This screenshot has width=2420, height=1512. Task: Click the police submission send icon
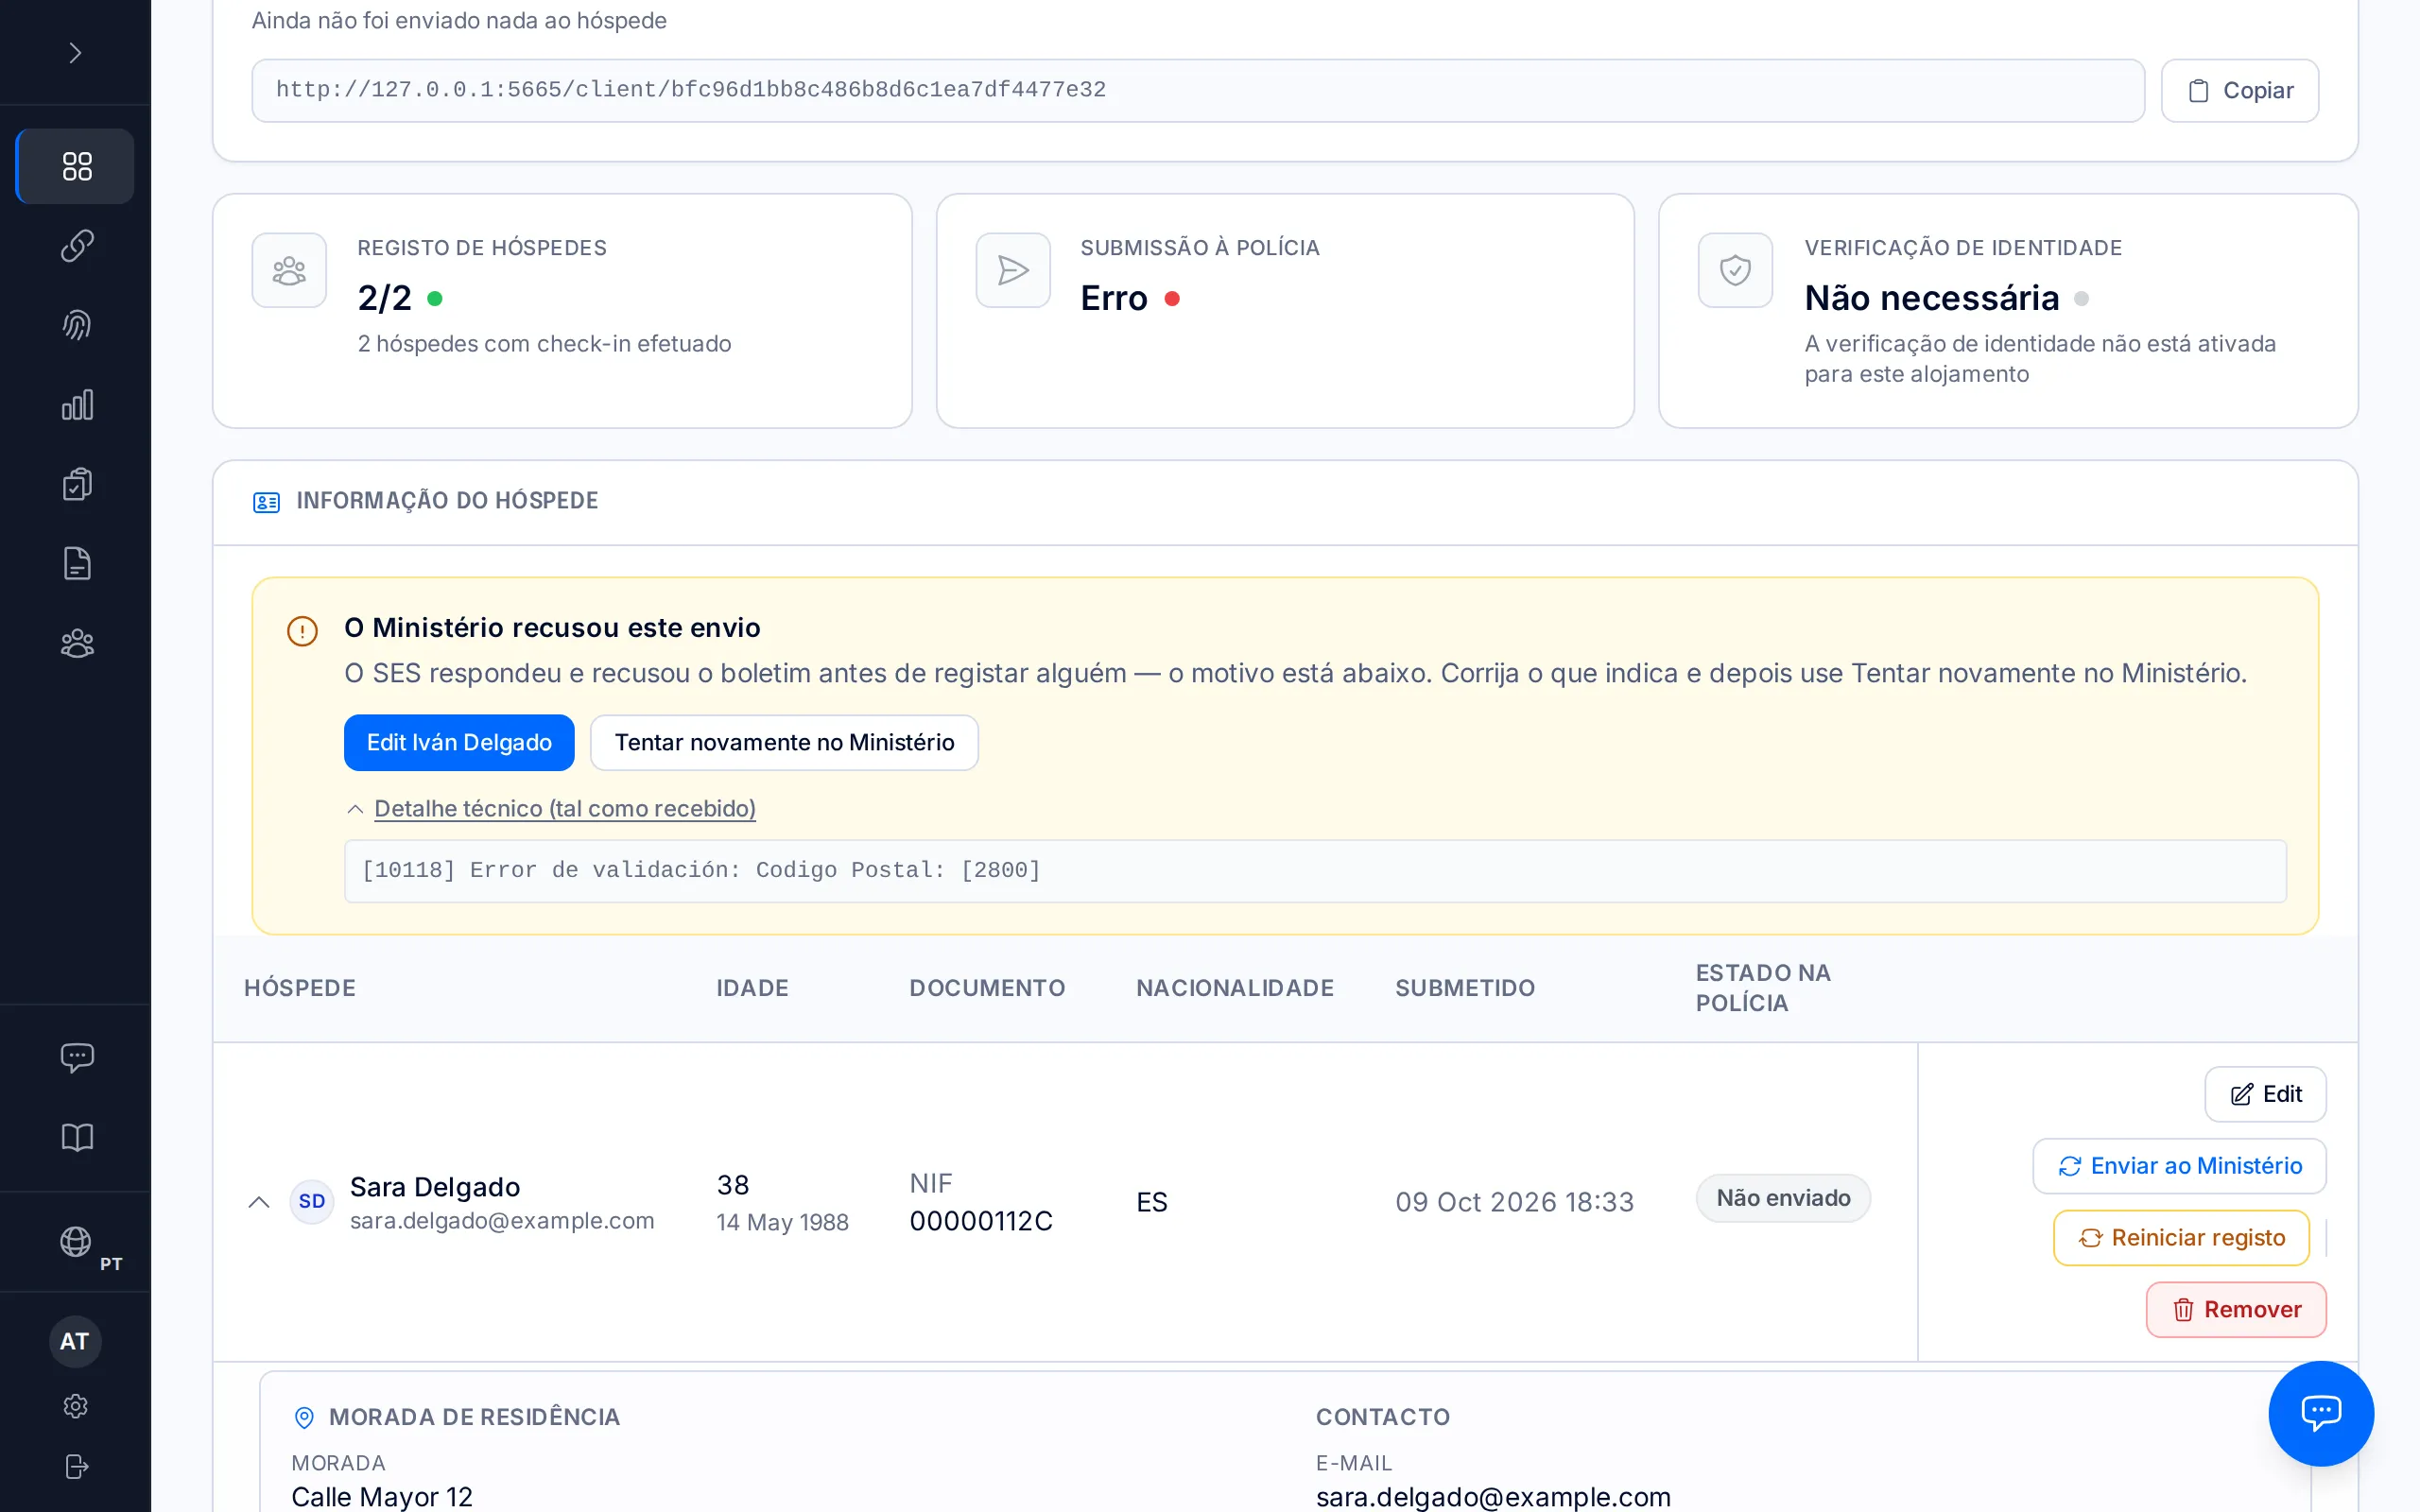[x=1012, y=270]
